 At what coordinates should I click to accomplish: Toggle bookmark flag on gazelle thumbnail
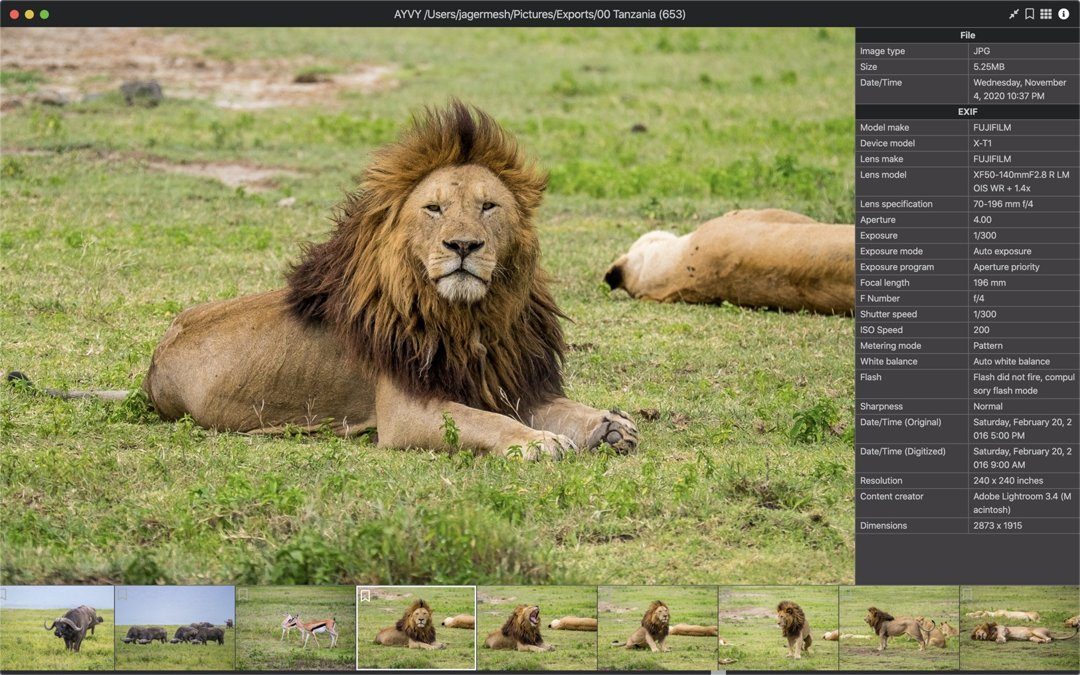click(x=243, y=594)
